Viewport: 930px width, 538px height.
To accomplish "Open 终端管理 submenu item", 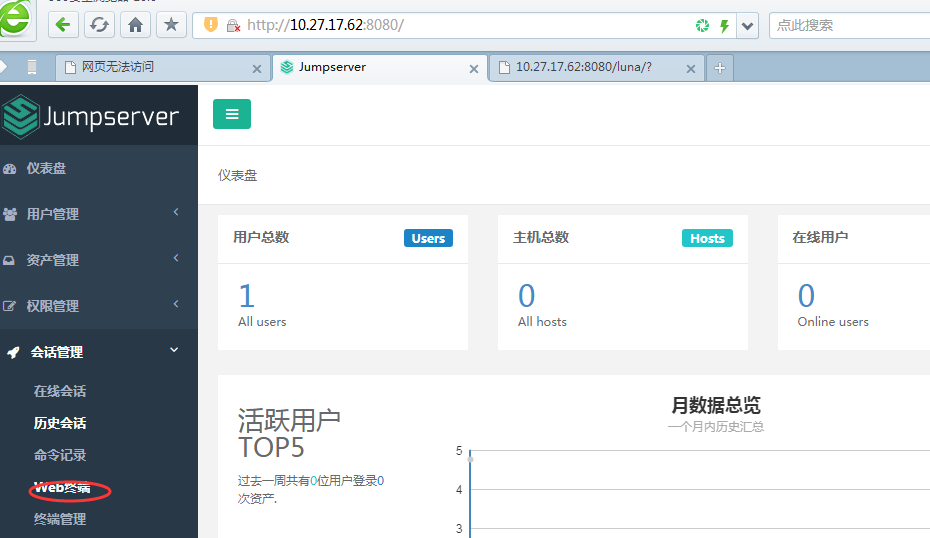I will (60, 520).
